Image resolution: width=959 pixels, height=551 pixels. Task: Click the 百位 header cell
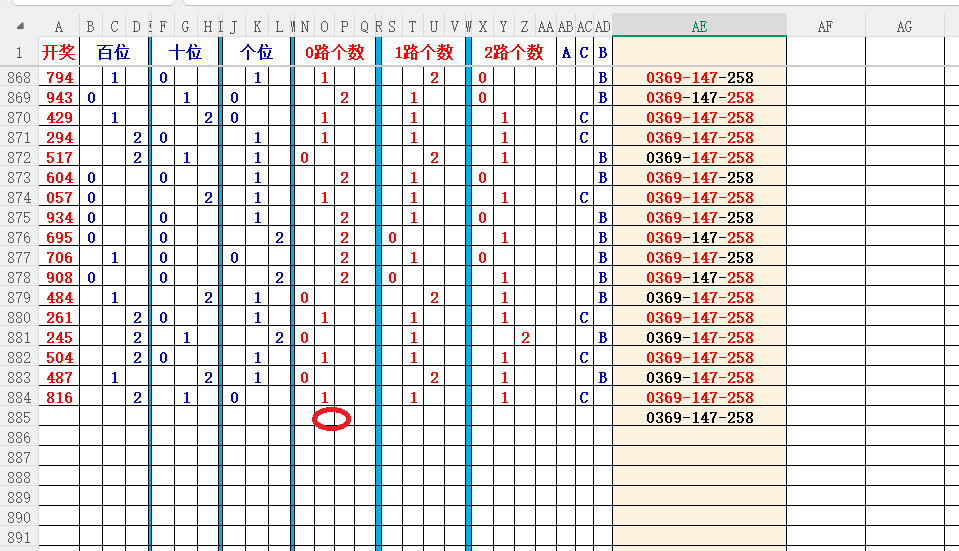[114, 52]
